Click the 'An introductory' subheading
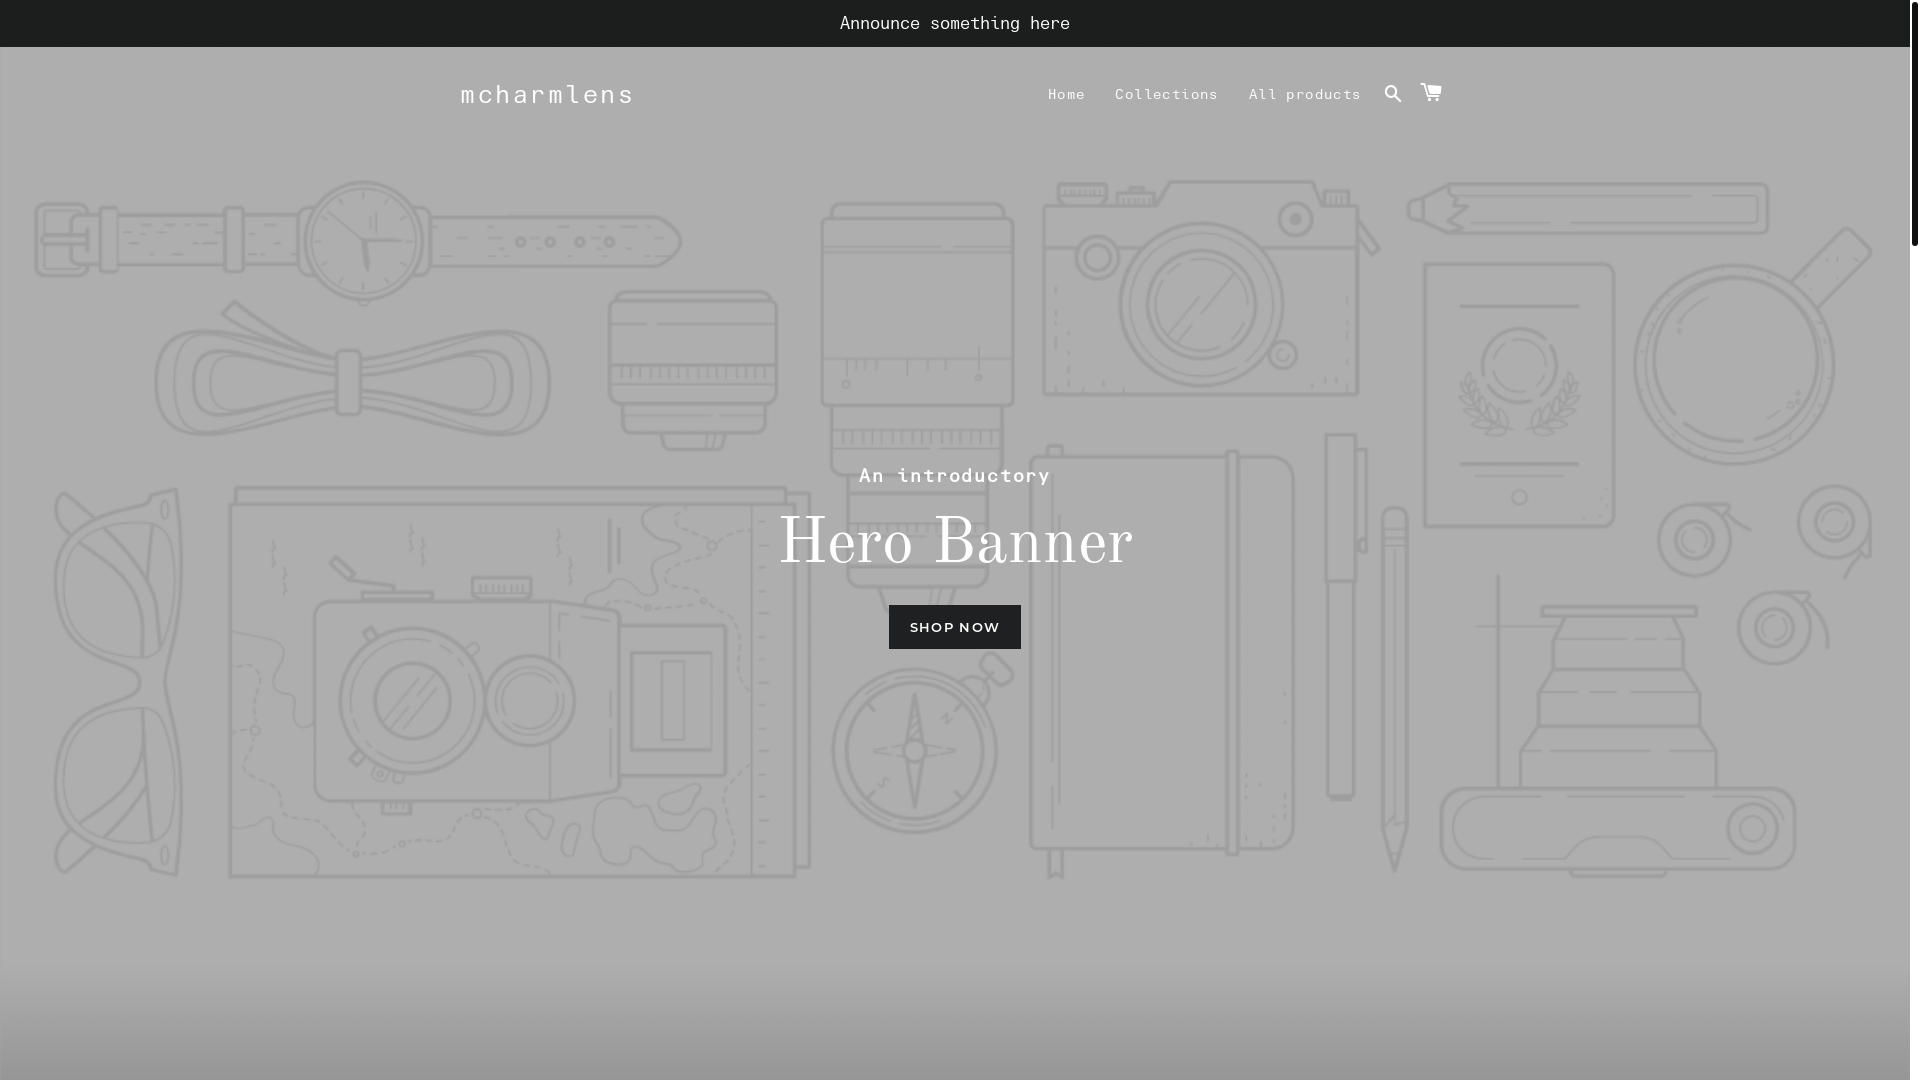1920x1080 pixels. [955, 476]
